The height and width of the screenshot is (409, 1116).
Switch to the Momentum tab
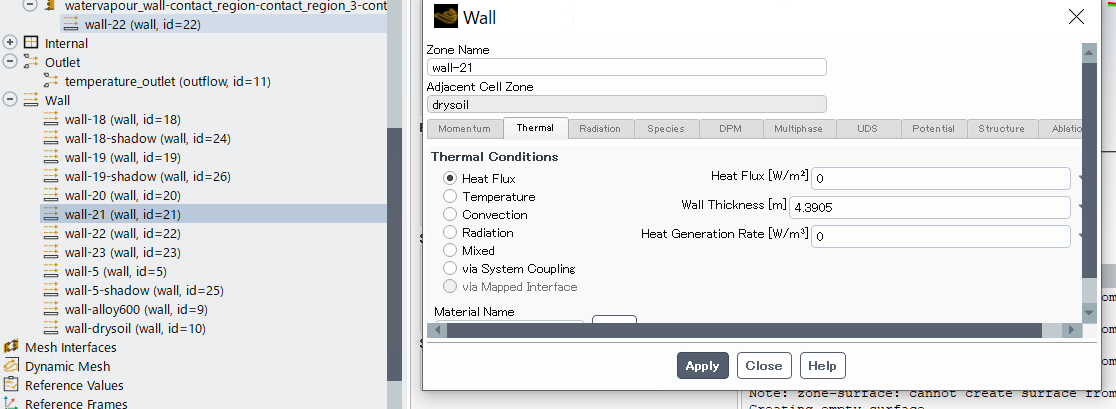[464, 129]
